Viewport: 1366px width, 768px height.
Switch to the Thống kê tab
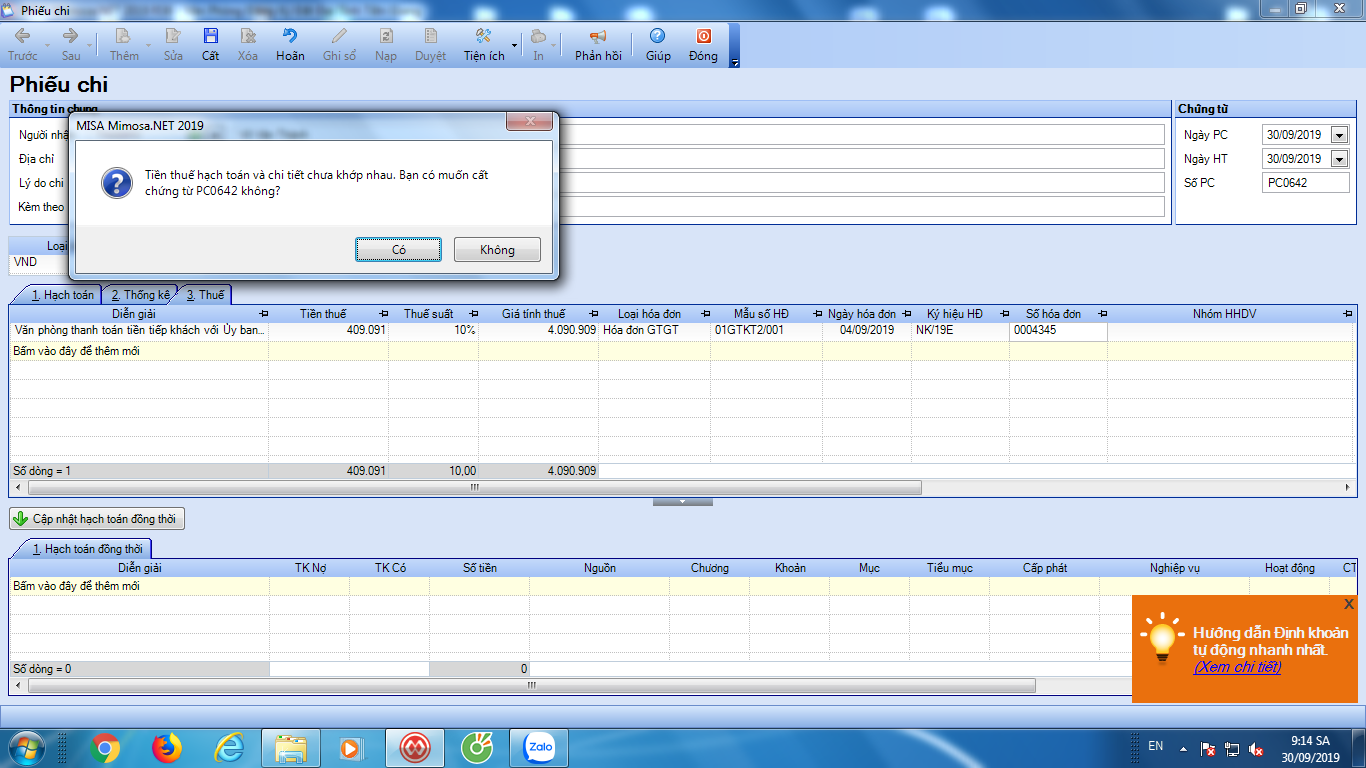pos(139,295)
